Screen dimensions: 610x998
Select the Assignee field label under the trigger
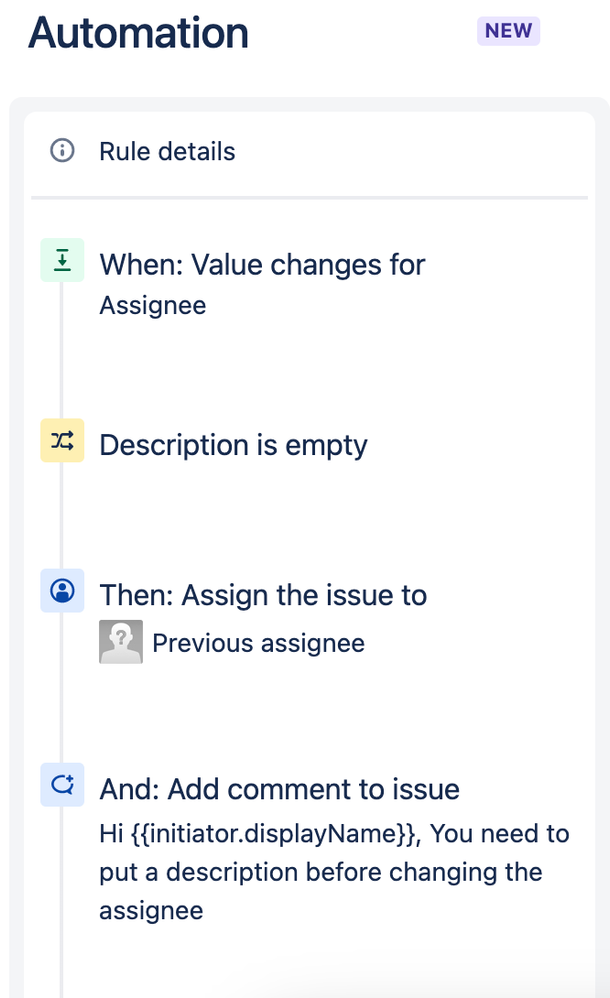pyautogui.click(x=152, y=305)
